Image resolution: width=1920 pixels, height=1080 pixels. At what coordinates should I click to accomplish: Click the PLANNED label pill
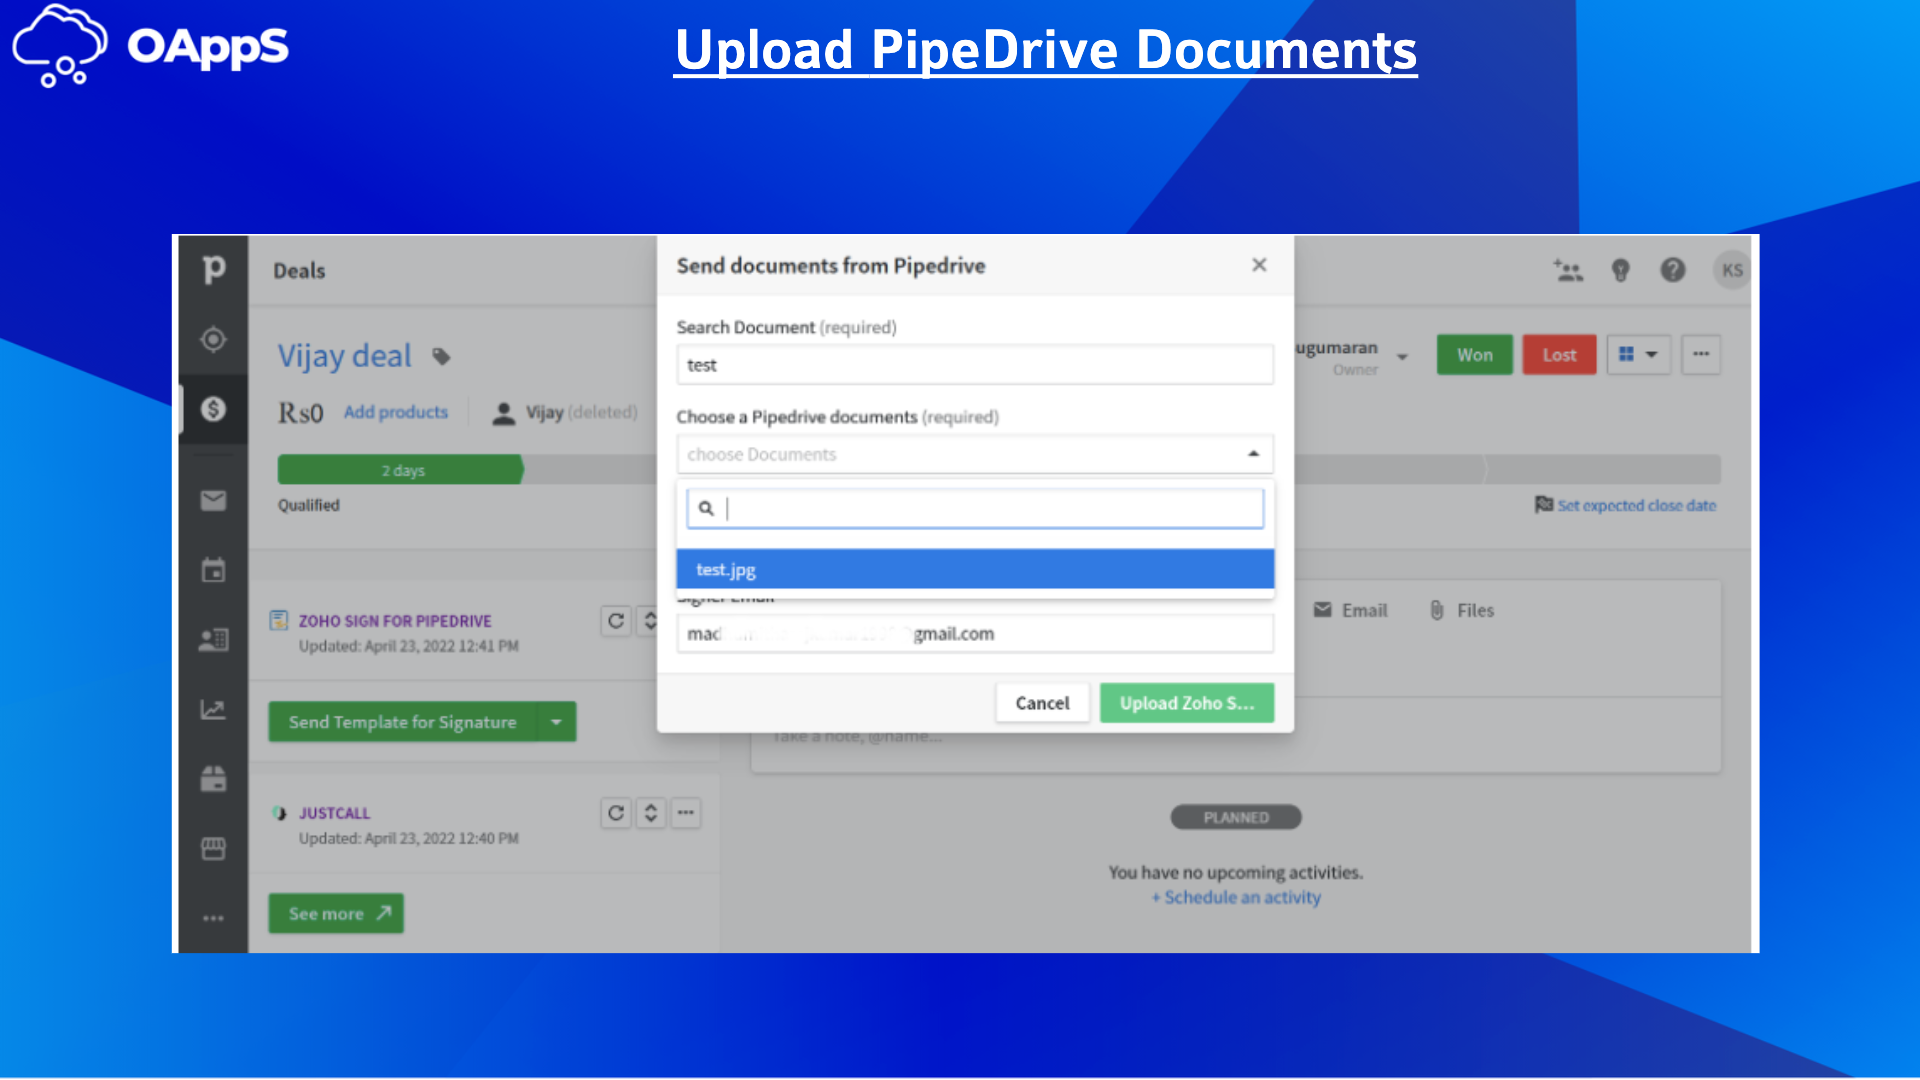(x=1236, y=818)
